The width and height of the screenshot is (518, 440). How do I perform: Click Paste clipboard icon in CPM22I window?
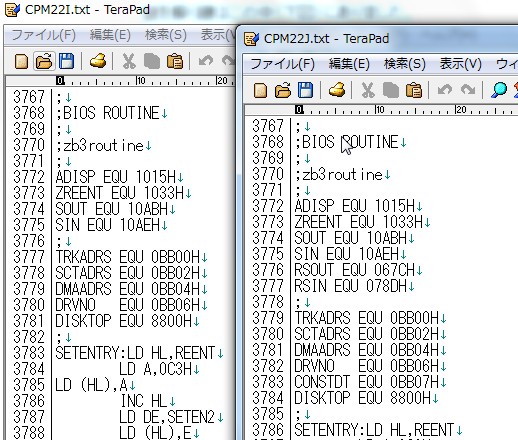175,61
